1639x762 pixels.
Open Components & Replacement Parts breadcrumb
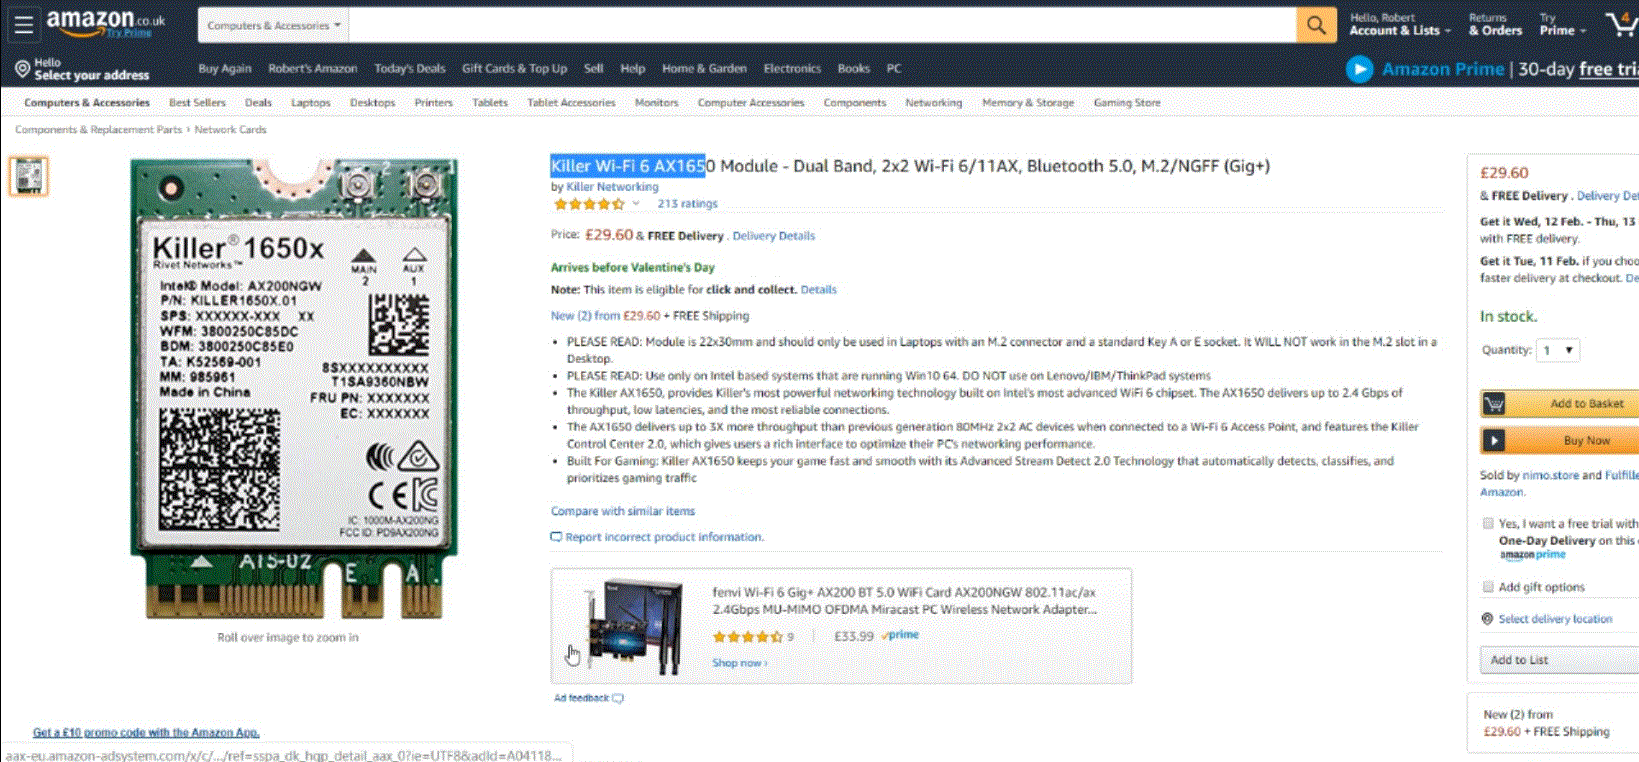[98, 130]
